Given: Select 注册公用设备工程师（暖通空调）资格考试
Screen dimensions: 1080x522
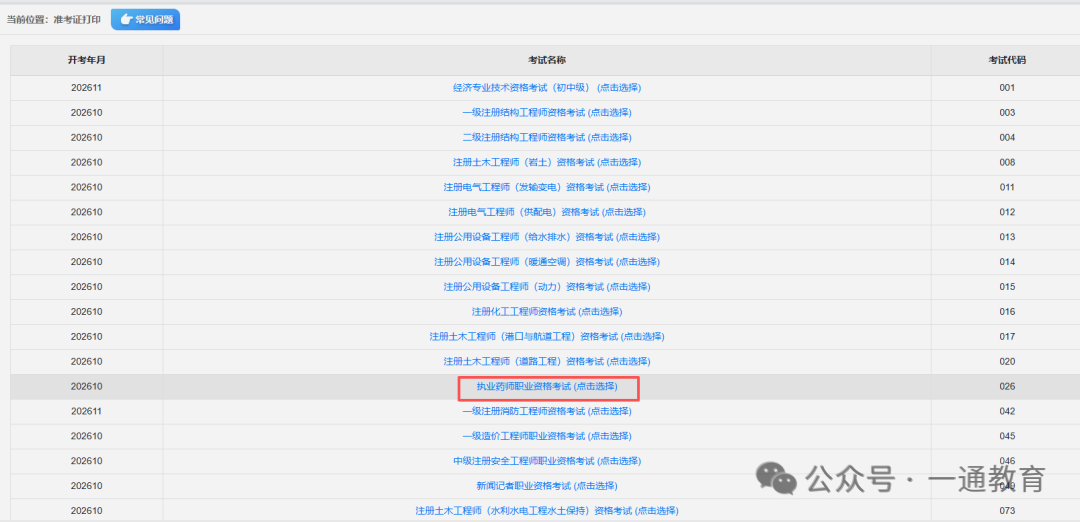Looking at the screenshot, I should tap(547, 262).
